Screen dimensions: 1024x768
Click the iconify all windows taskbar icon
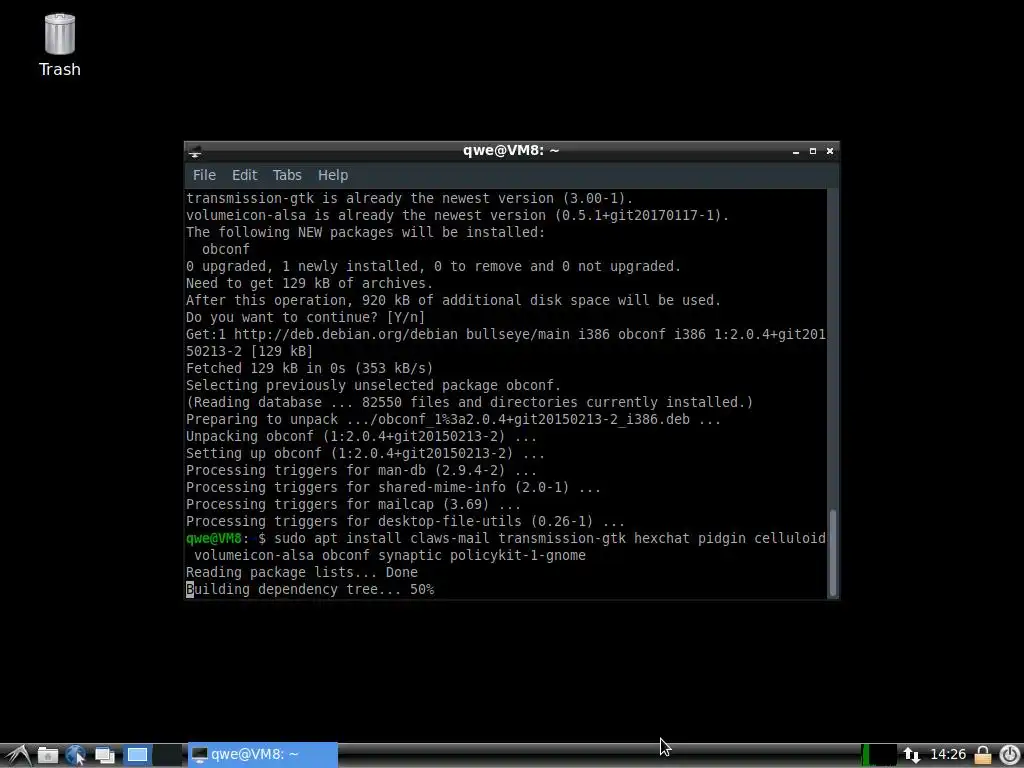pyautogui.click(x=104, y=755)
